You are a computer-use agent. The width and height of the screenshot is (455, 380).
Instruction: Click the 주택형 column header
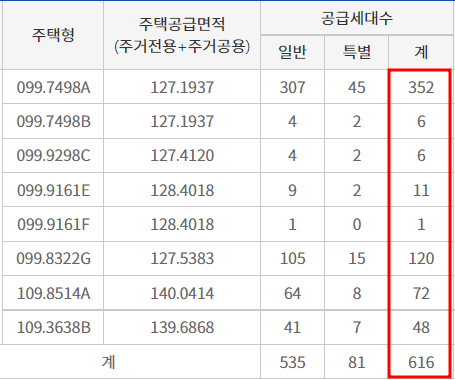[x=53, y=35]
